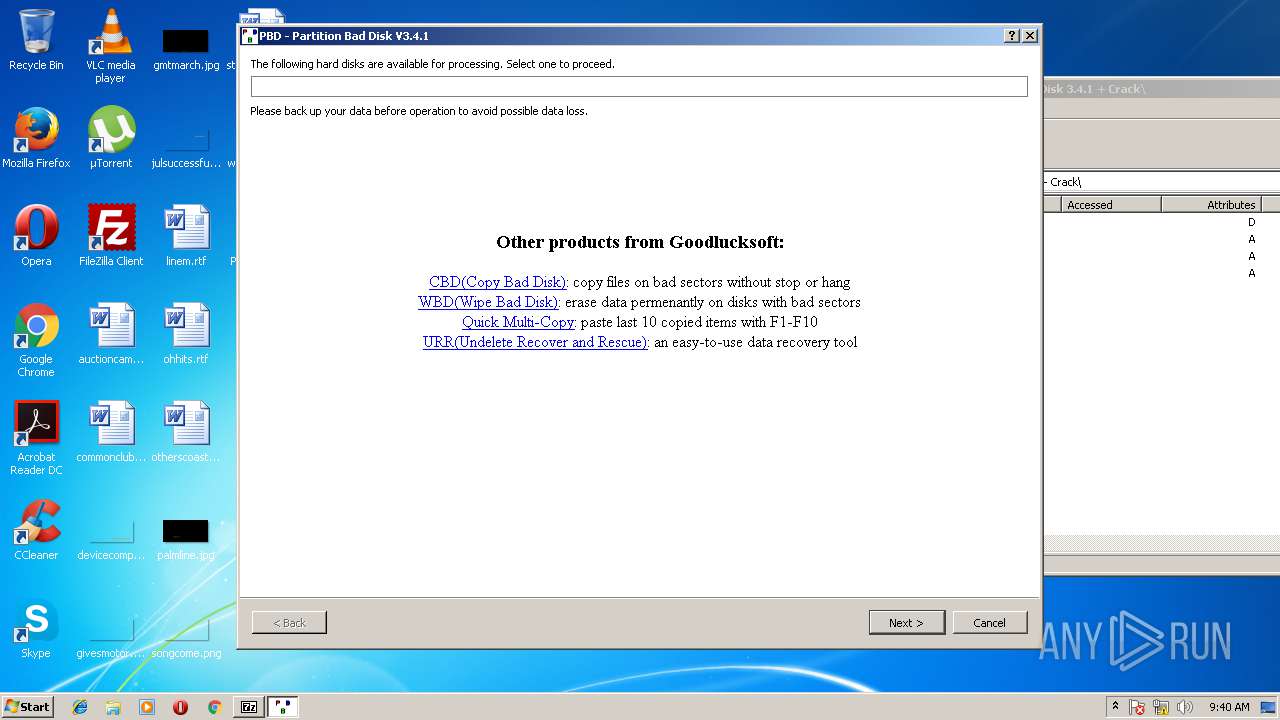Open julsuccessfu file on desktop
Viewport: 1280px width, 720px height.
coord(186,148)
